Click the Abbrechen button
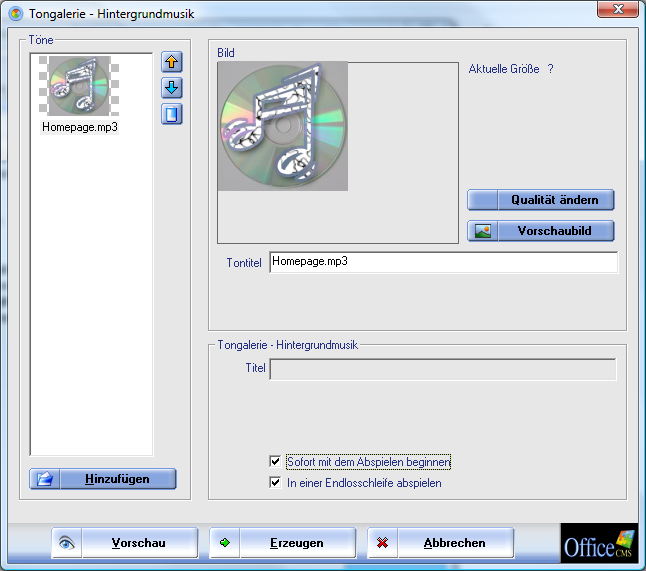 pos(441,543)
